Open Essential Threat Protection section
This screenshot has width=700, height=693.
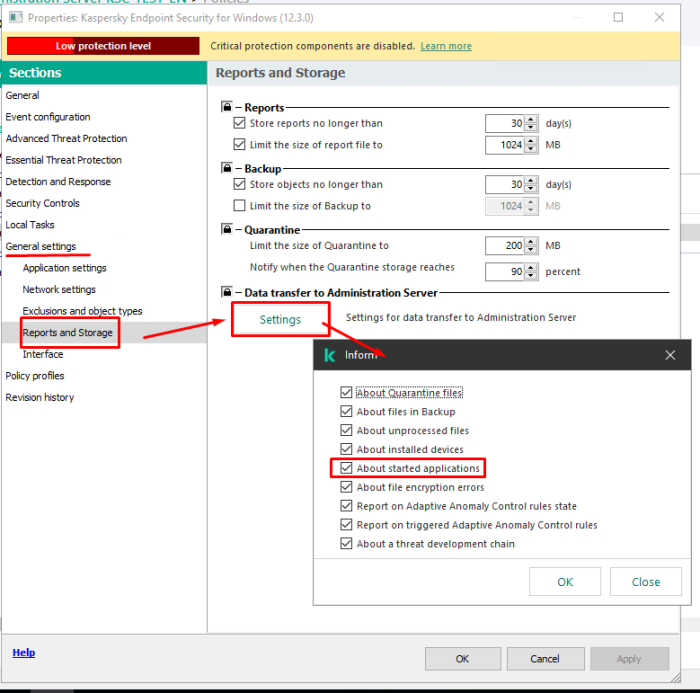tap(63, 160)
